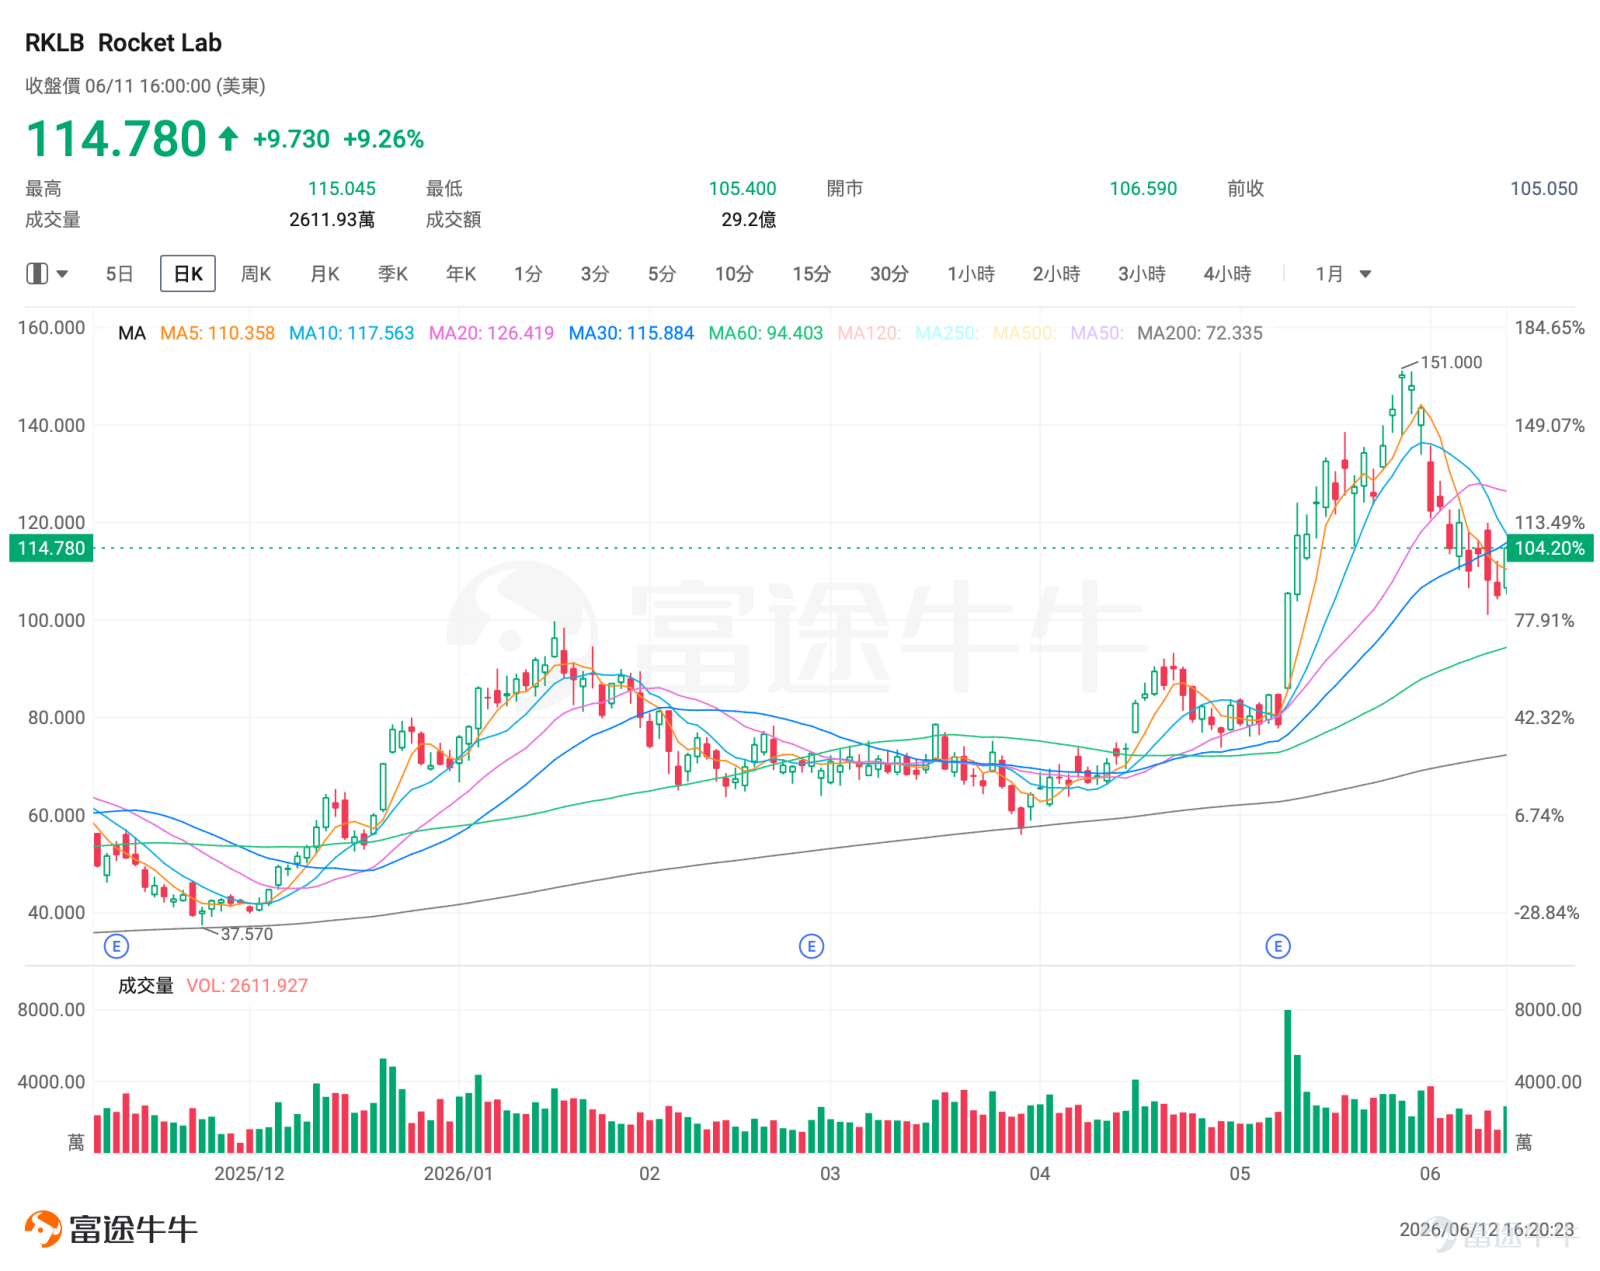Click the 富途牛牛 logo at bottom left
The image size is (1600, 1271).
(111, 1229)
